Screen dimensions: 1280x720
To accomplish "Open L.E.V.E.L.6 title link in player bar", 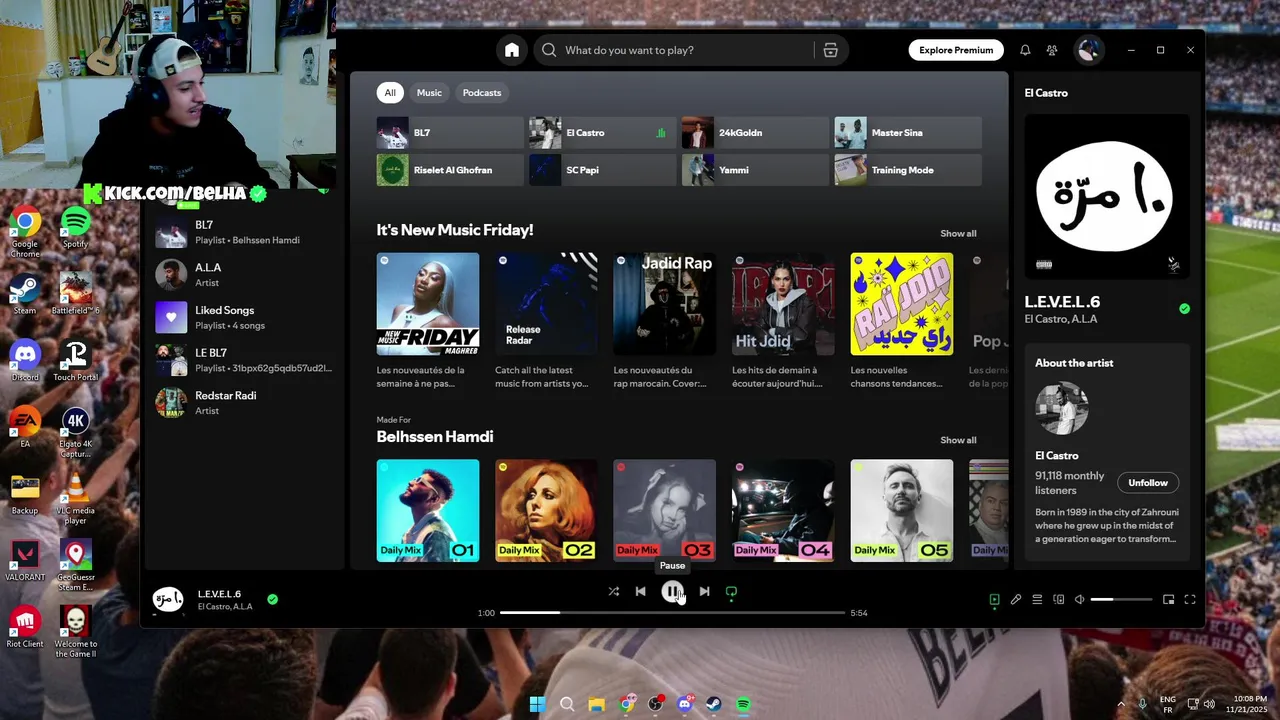I will click(219, 594).
